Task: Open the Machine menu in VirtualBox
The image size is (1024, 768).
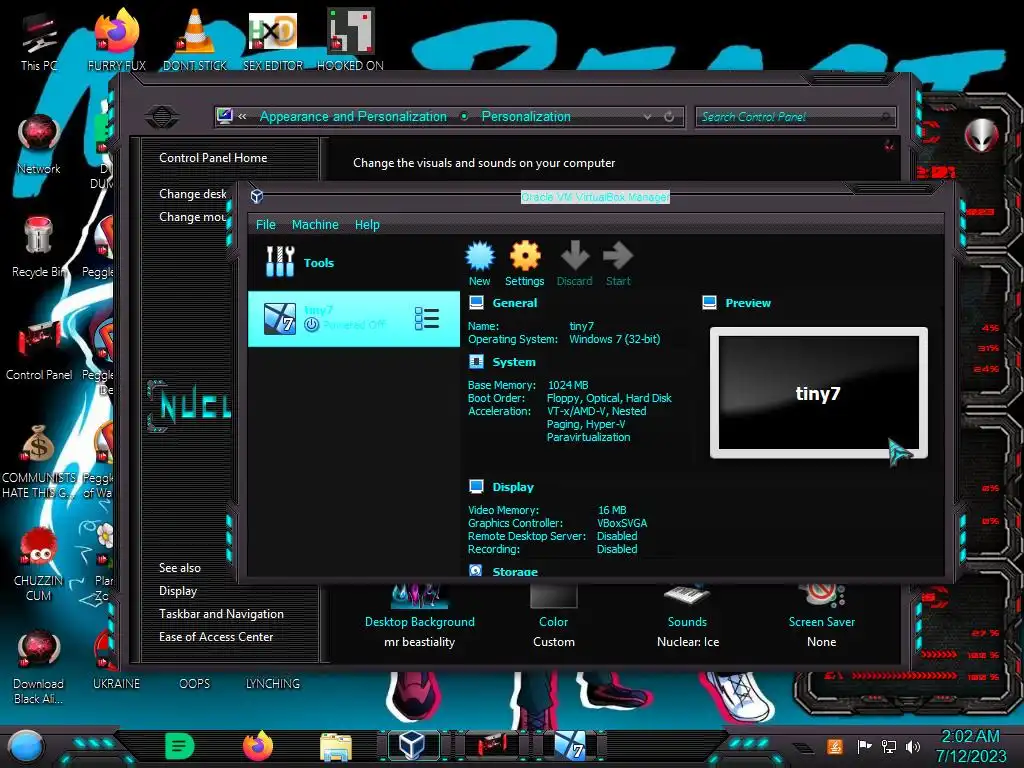Action: coord(315,225)
